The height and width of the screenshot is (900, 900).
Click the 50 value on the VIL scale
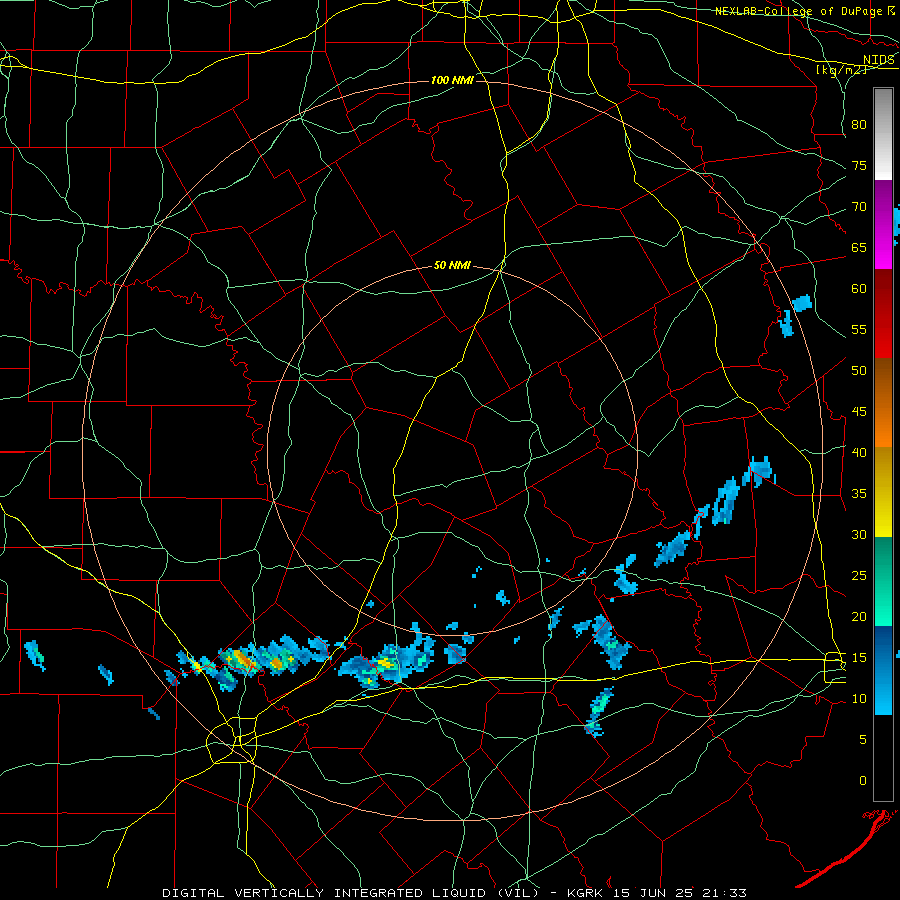859,371
